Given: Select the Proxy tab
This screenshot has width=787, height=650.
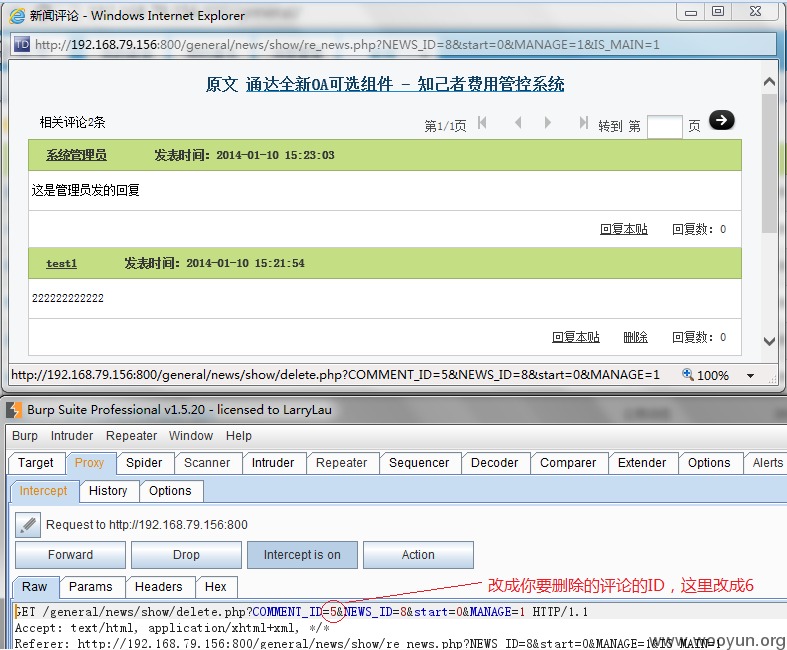Looking at the screenshot, I should [90, 463].
